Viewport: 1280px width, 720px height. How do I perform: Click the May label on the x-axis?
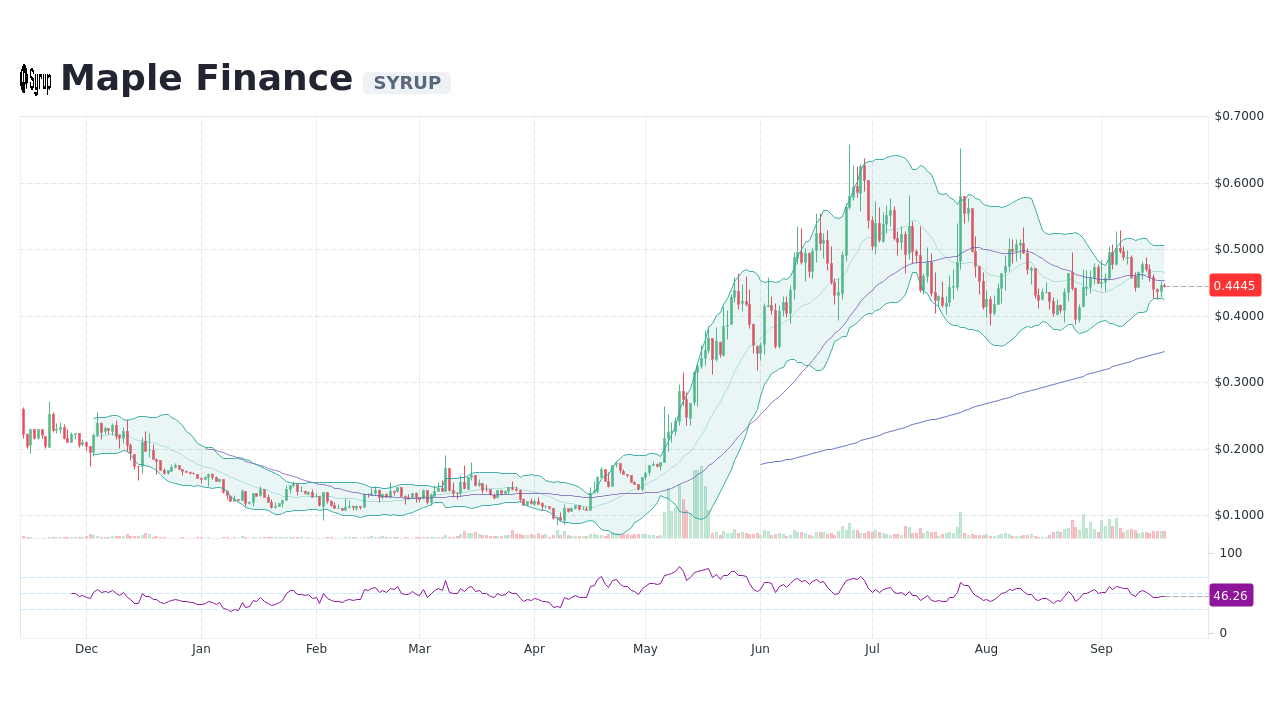tap(645, 648)
